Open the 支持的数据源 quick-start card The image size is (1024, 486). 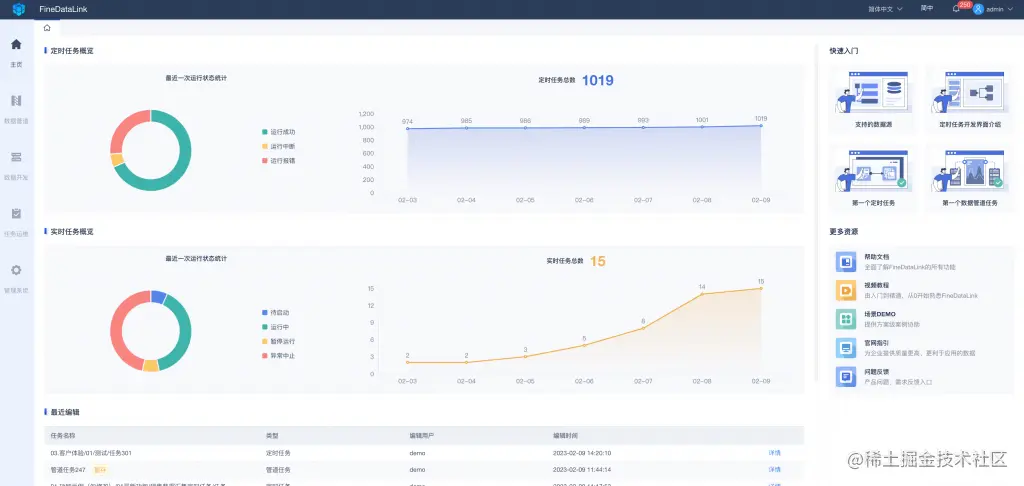coord(872,100)
